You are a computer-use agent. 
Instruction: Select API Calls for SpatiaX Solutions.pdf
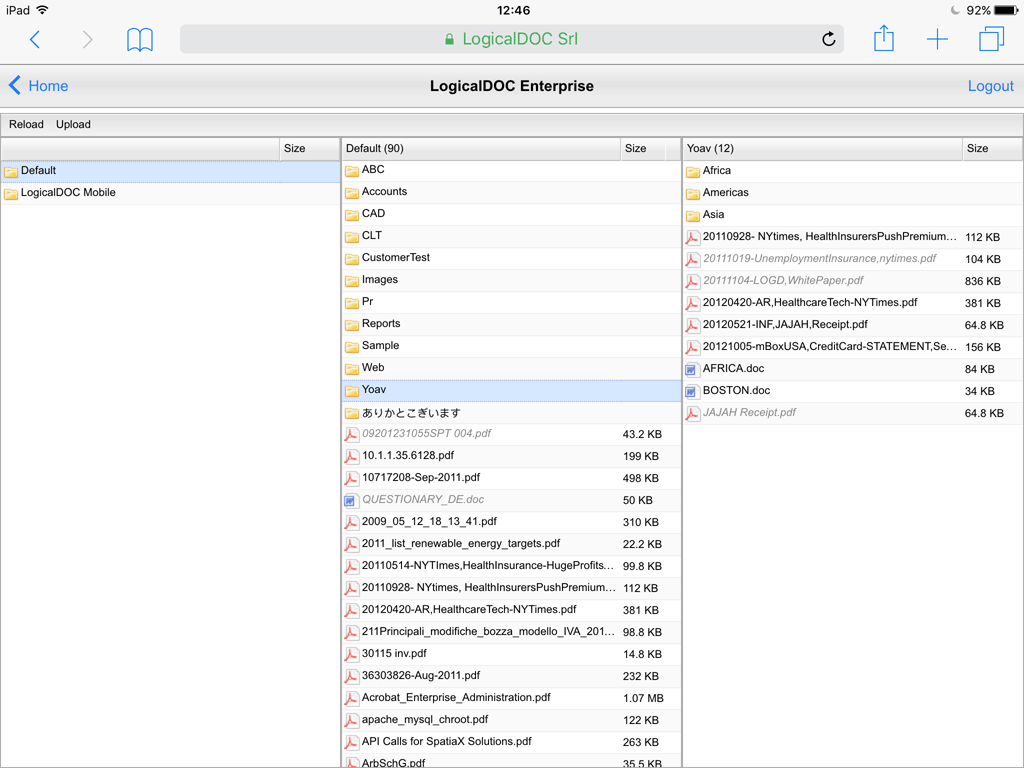(x=511, y=742)
